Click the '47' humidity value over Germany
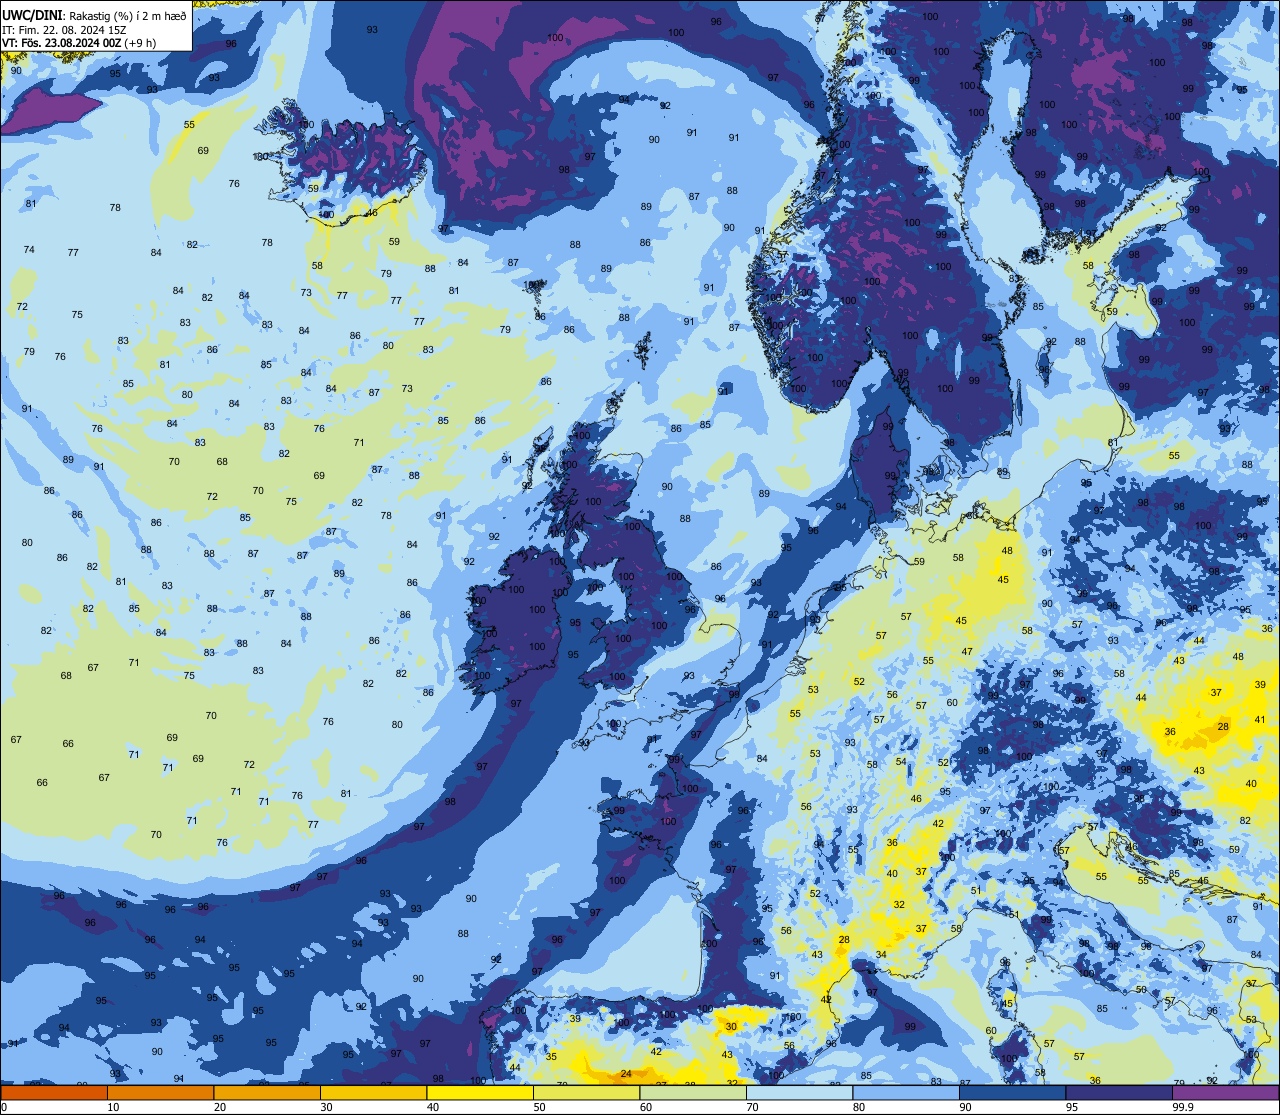The width and height of the screenshot is (1280, 1115). click(x=967, y=651)
